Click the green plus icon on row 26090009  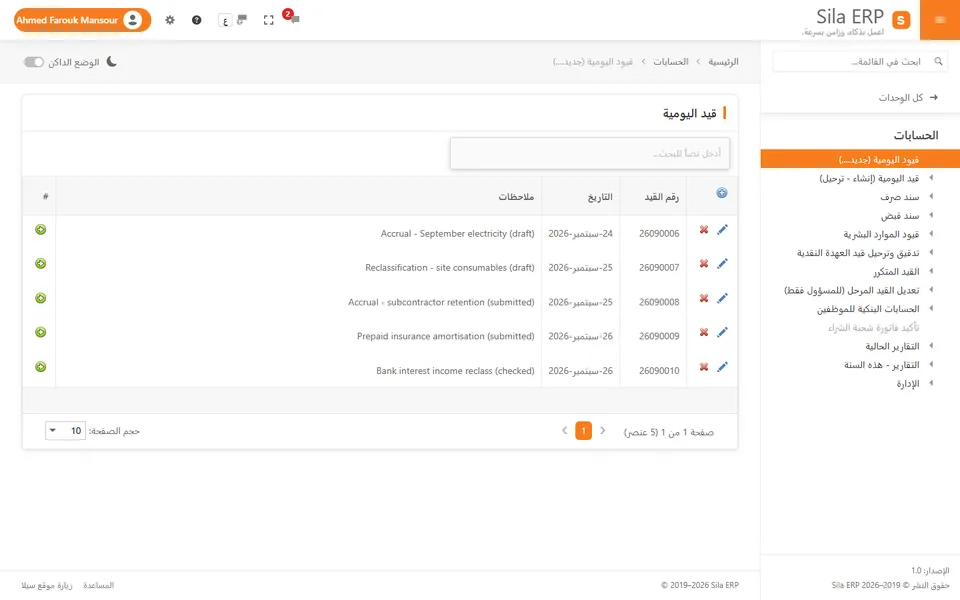40,332
